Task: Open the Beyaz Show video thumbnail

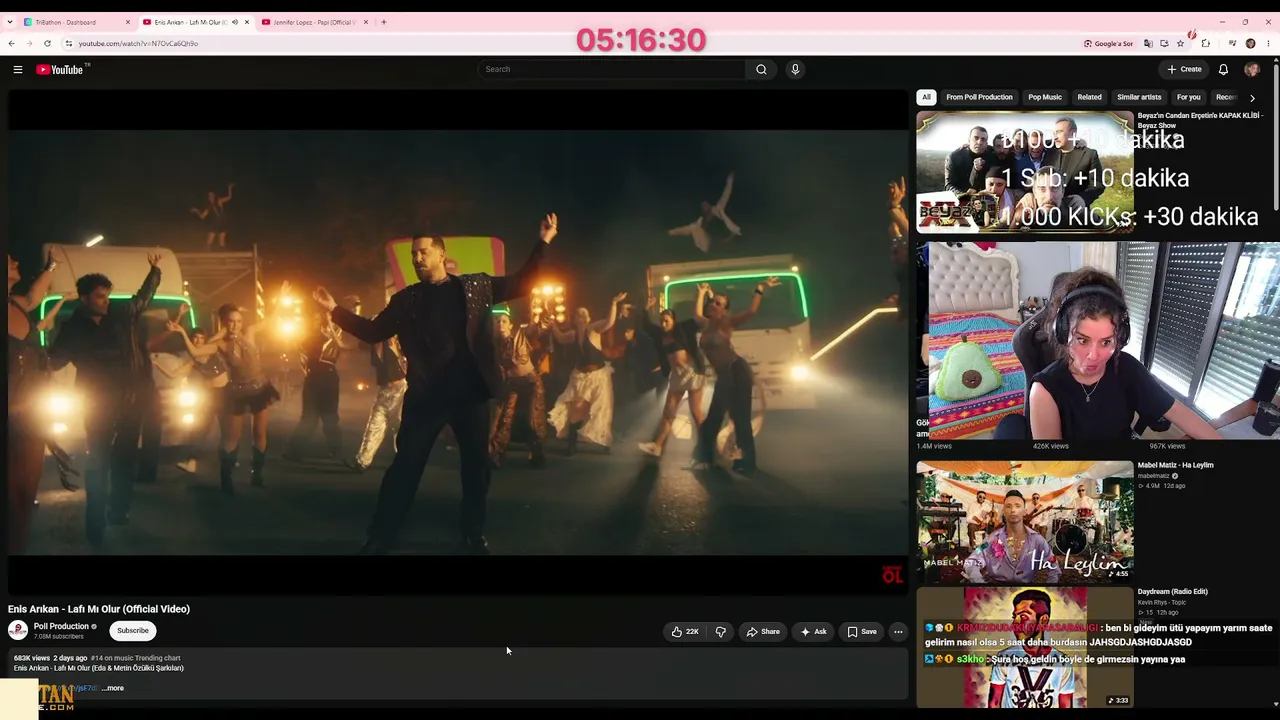Action: pos(1025,171)
